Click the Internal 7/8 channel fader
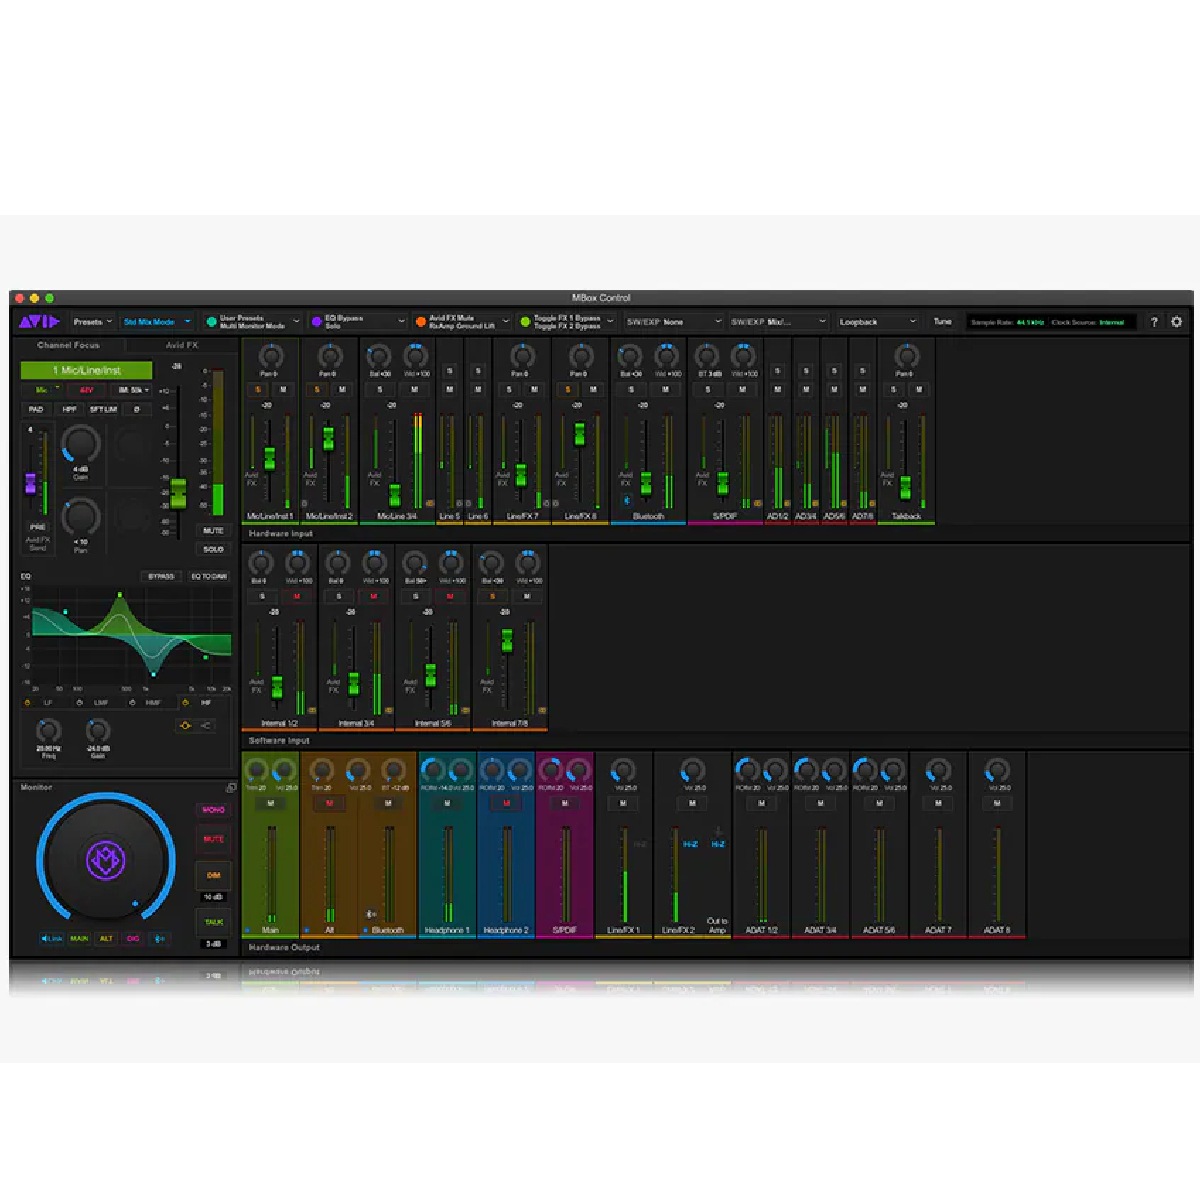This screenshot has width=1200, height=1200. [x=507, y=640]
